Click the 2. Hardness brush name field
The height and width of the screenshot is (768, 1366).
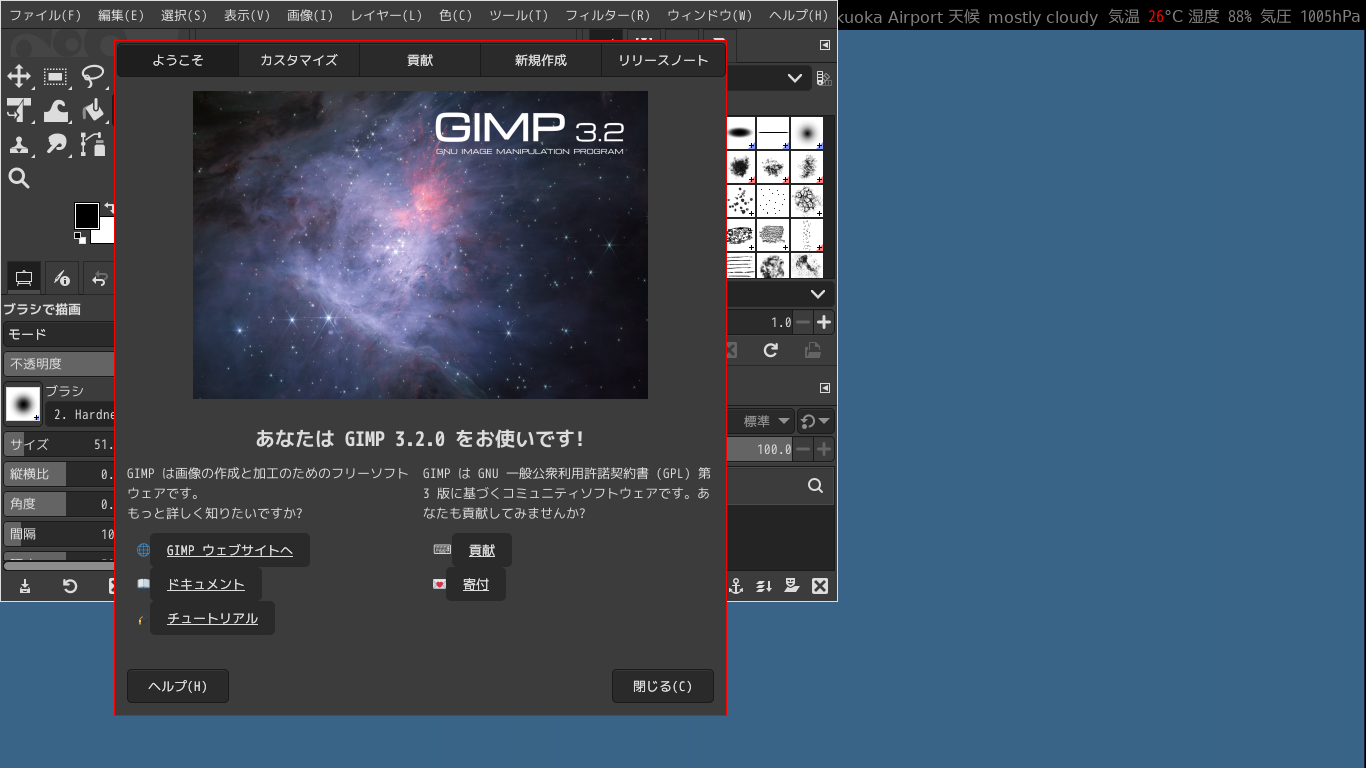(x=82, y=414)
